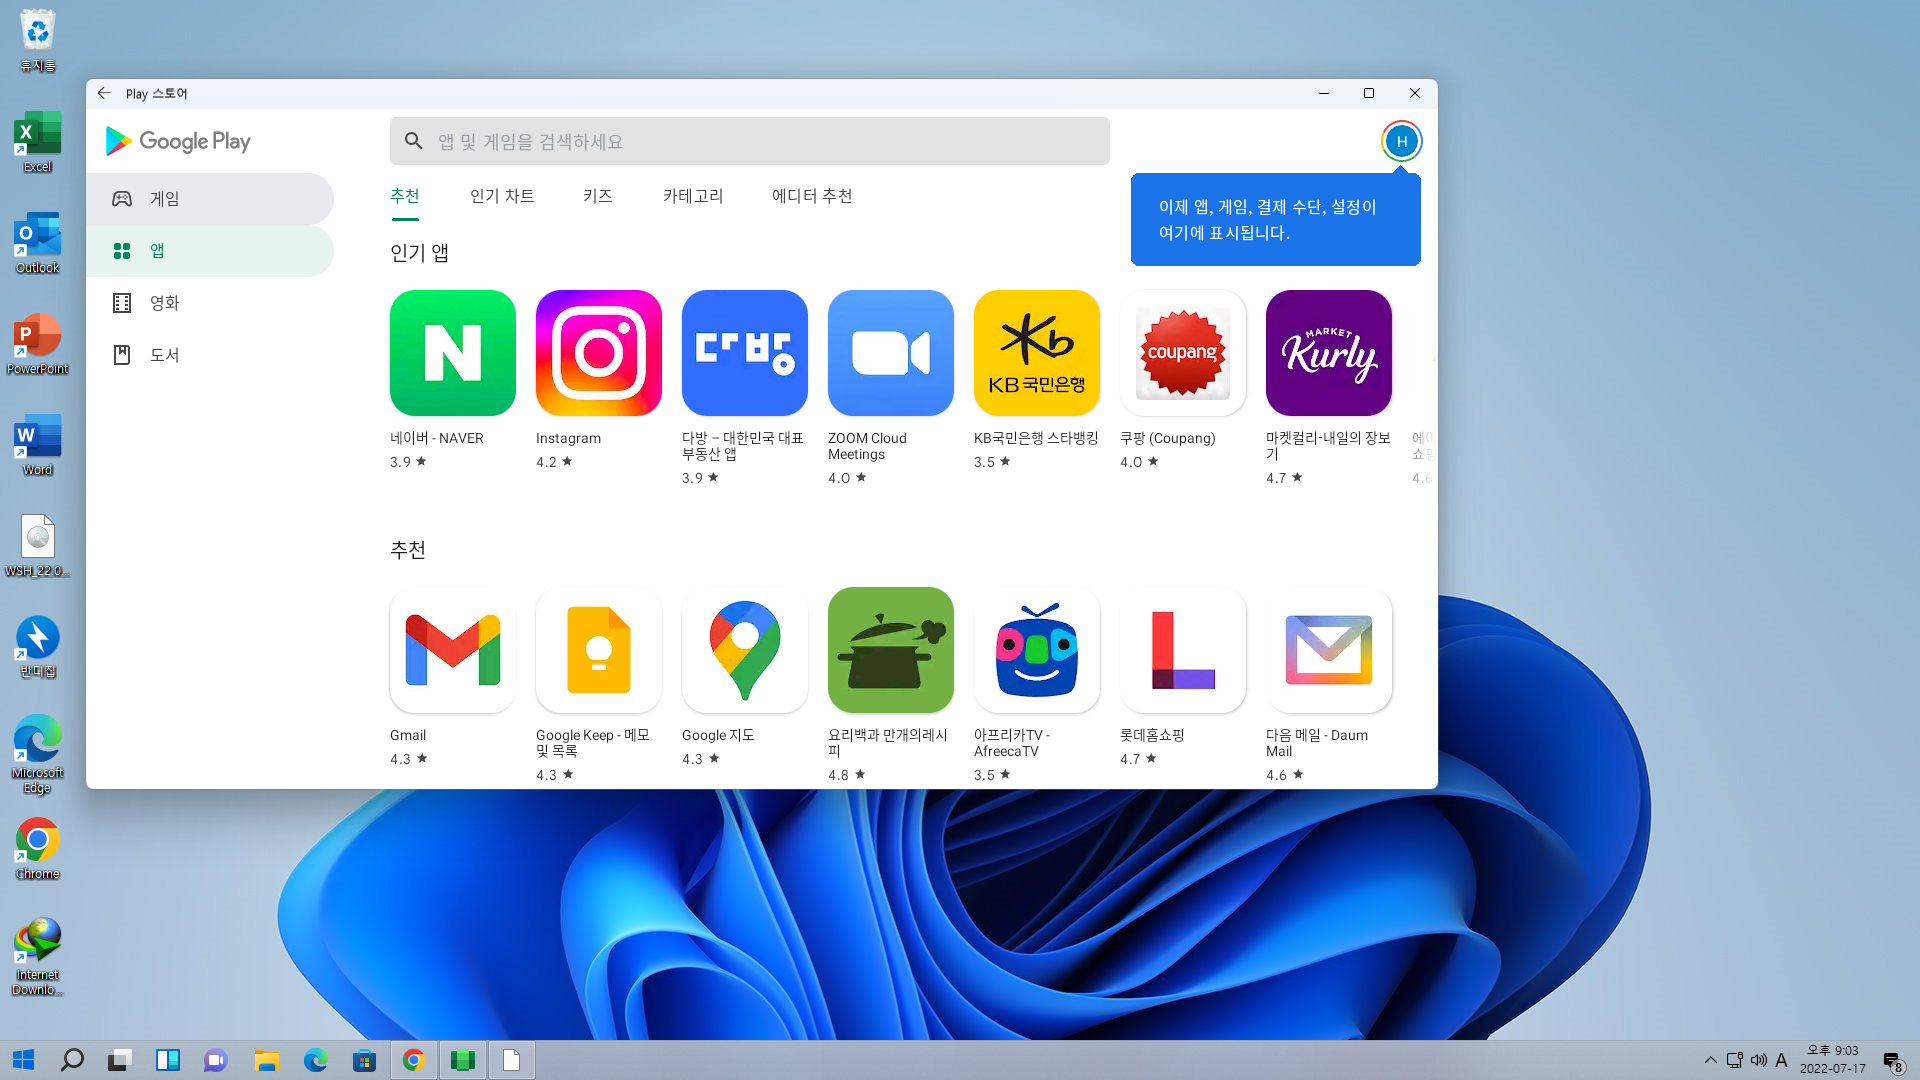Open Outlook desktop shortcut
This screenshot has width=1920, height=1080.
point(37,243)
